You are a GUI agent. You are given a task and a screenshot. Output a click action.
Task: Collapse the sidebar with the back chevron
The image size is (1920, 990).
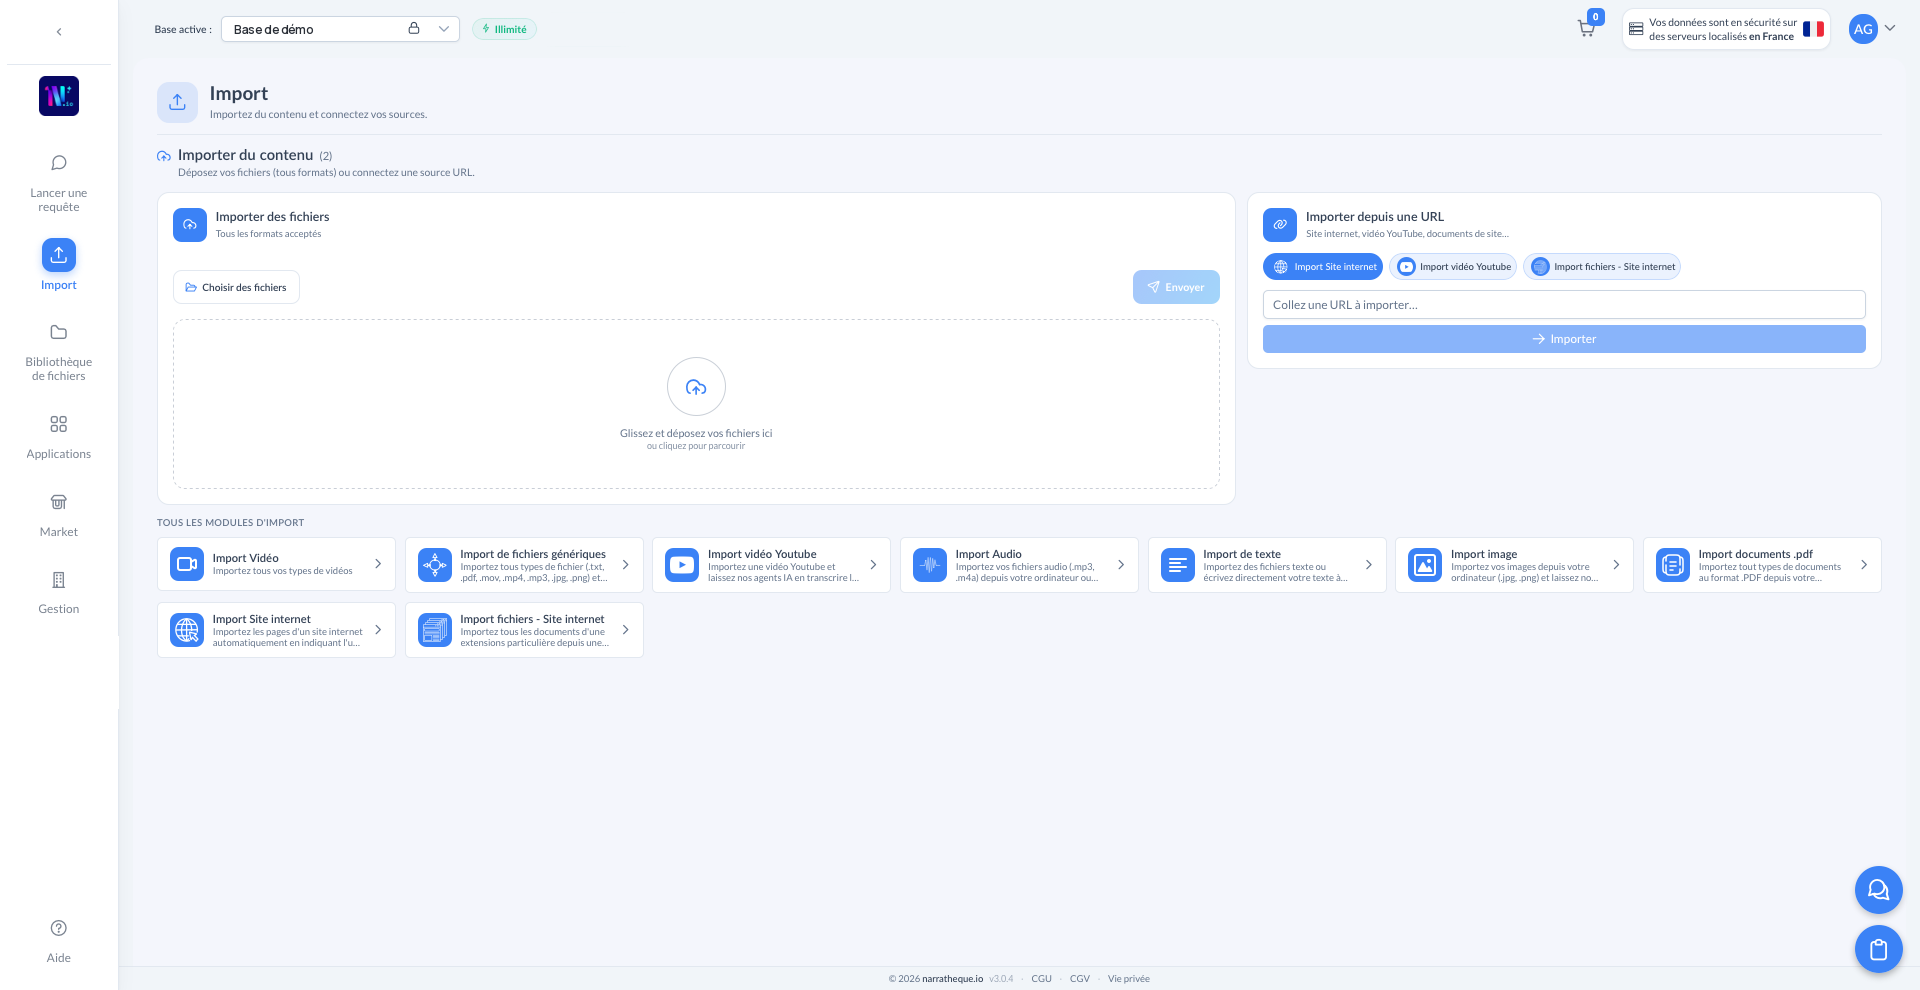pyautogui.click(x=59, y=32)
